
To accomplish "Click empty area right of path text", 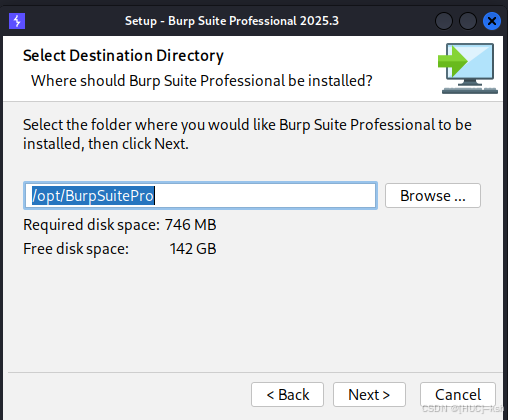I will click(x=265, y=196).
